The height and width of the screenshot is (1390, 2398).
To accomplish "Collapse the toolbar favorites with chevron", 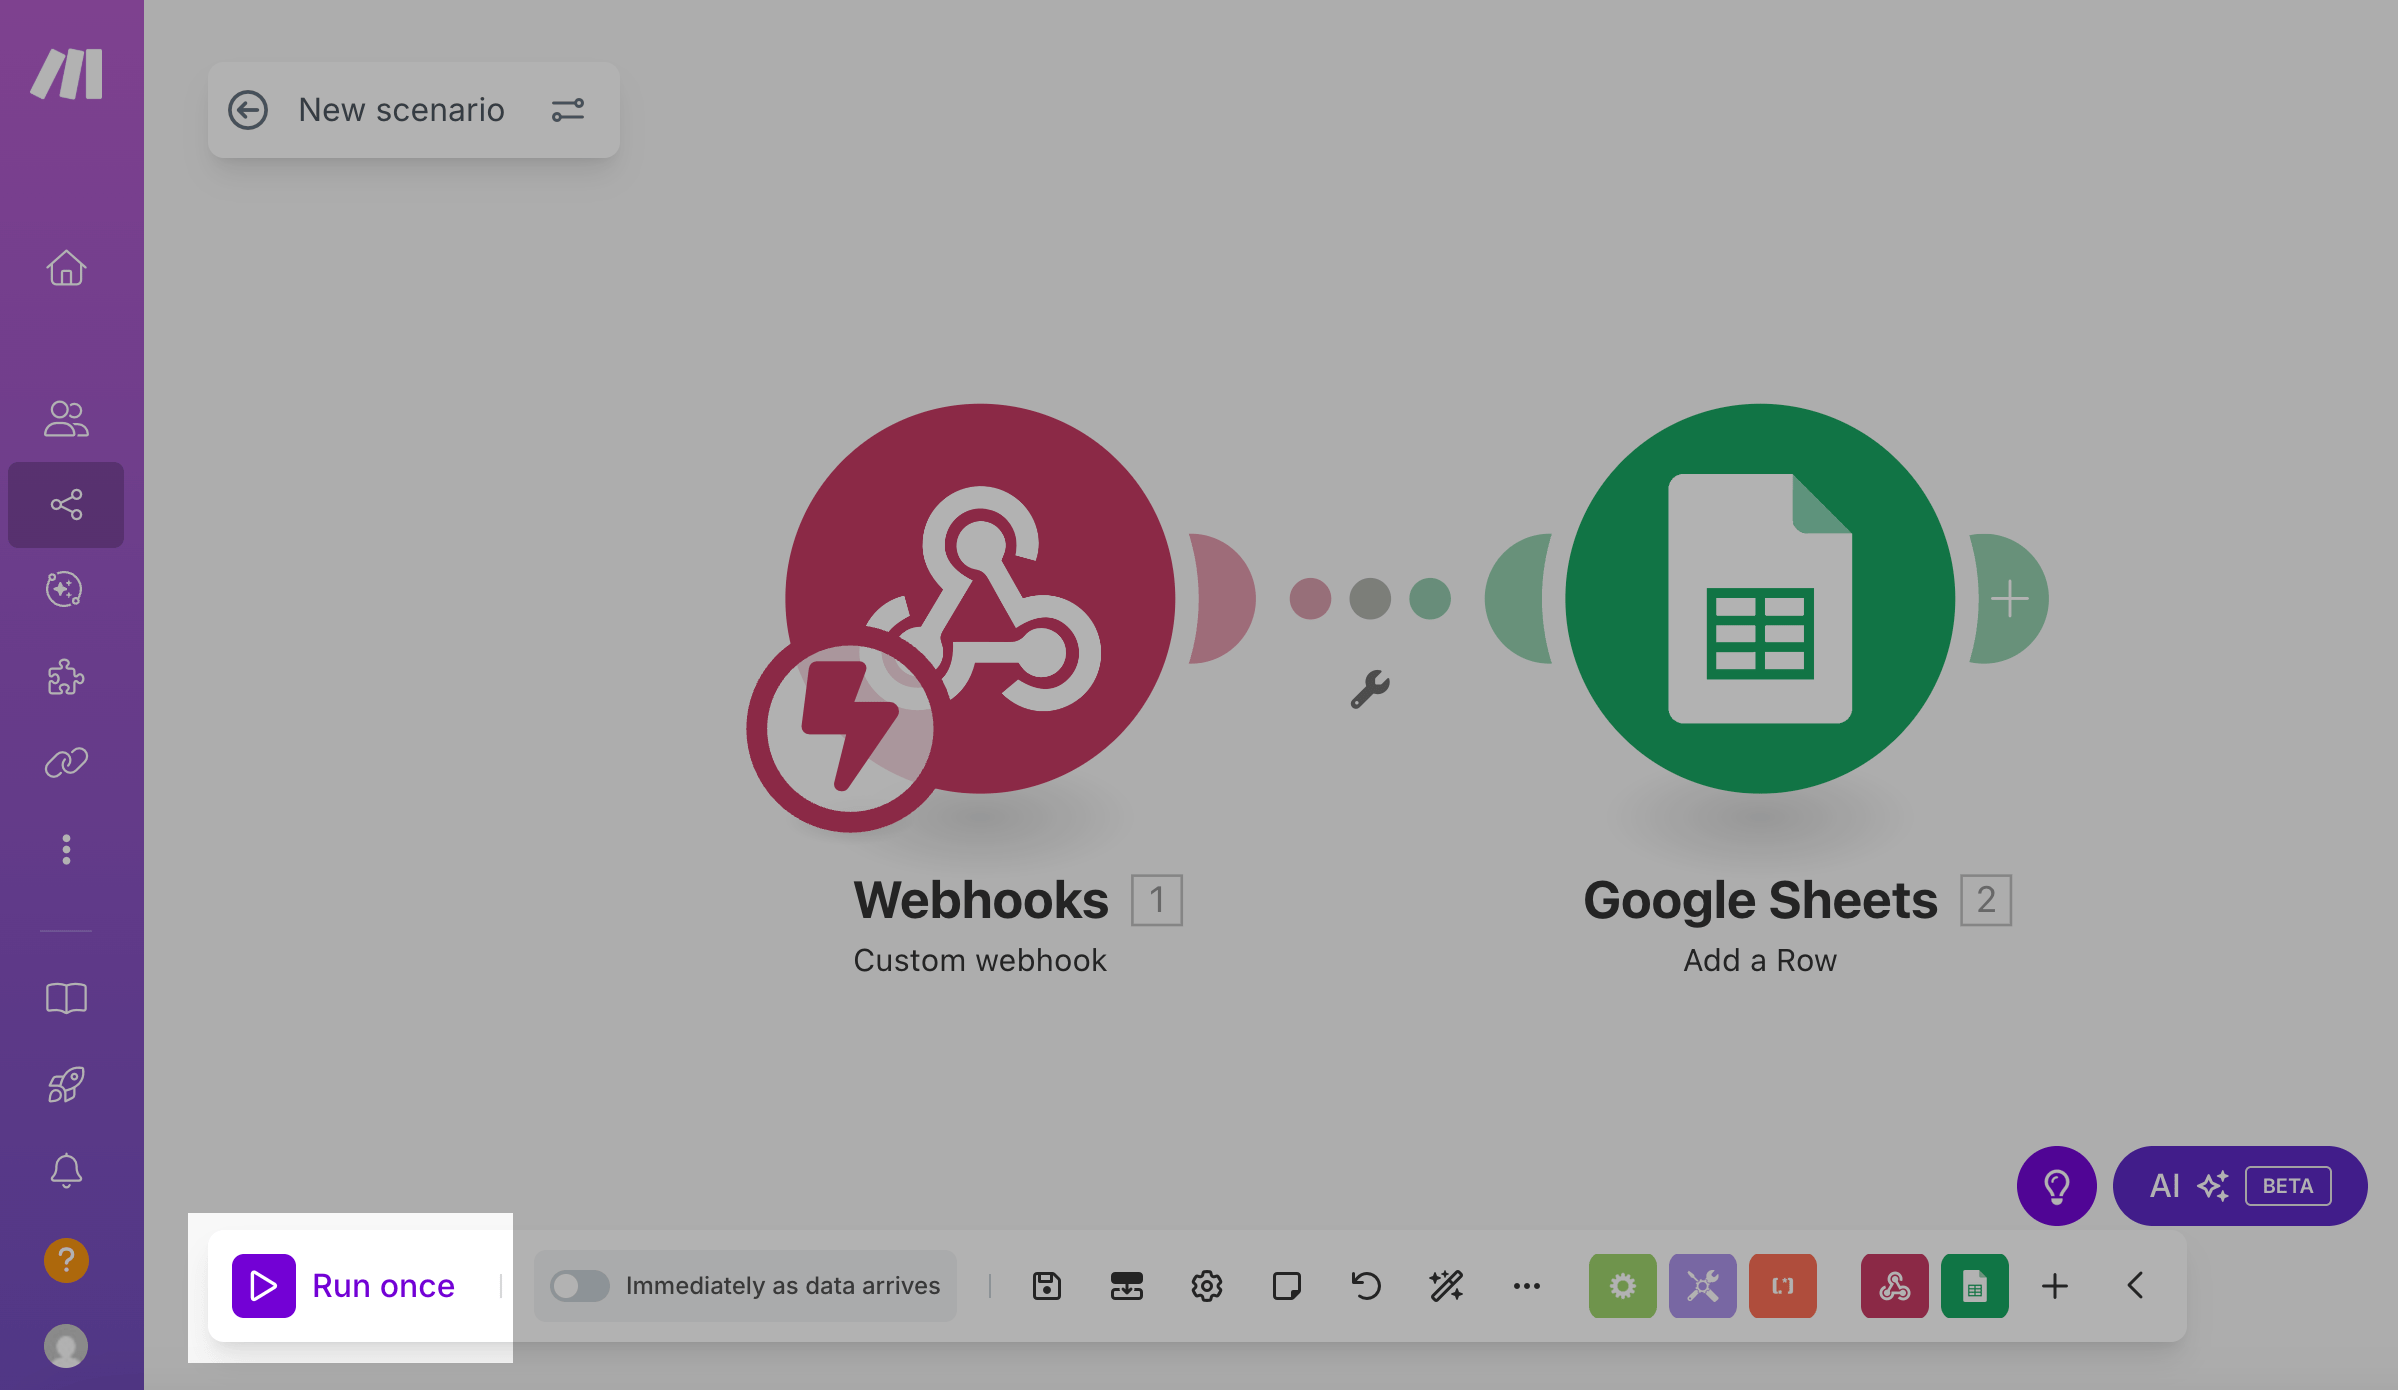I will 2135,1285.
